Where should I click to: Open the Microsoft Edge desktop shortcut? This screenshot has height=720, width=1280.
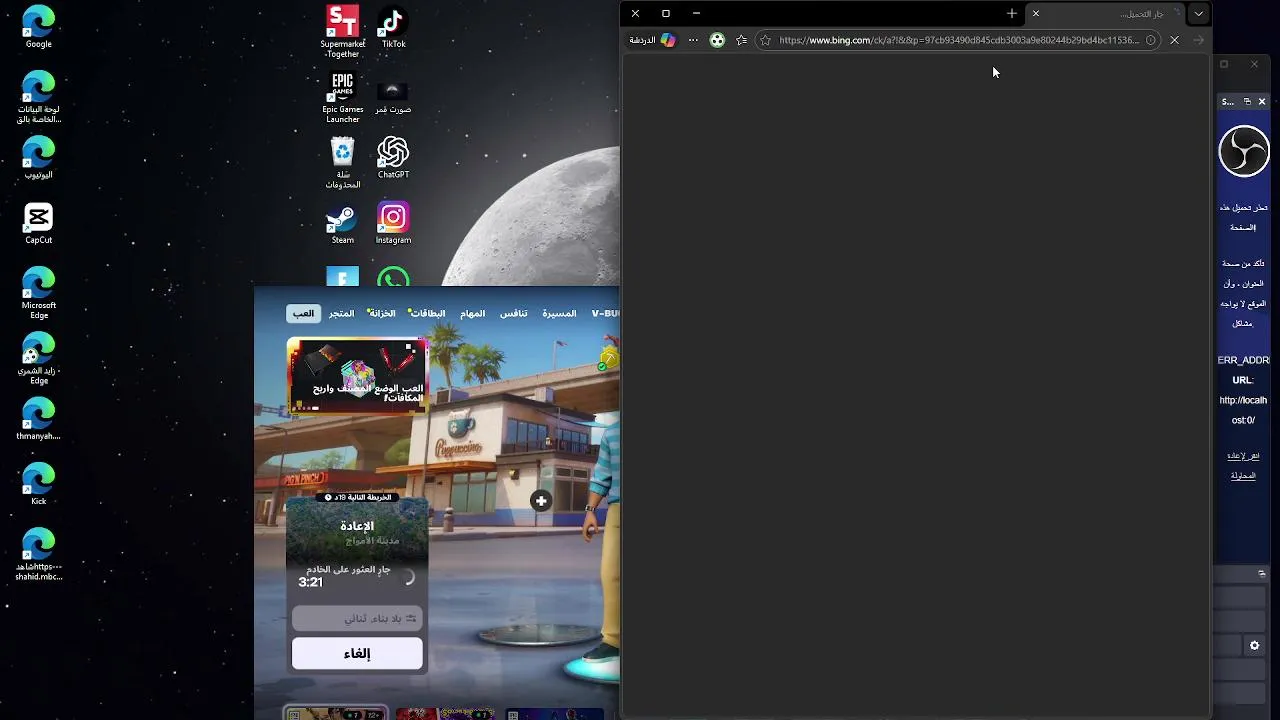(38, 293)
